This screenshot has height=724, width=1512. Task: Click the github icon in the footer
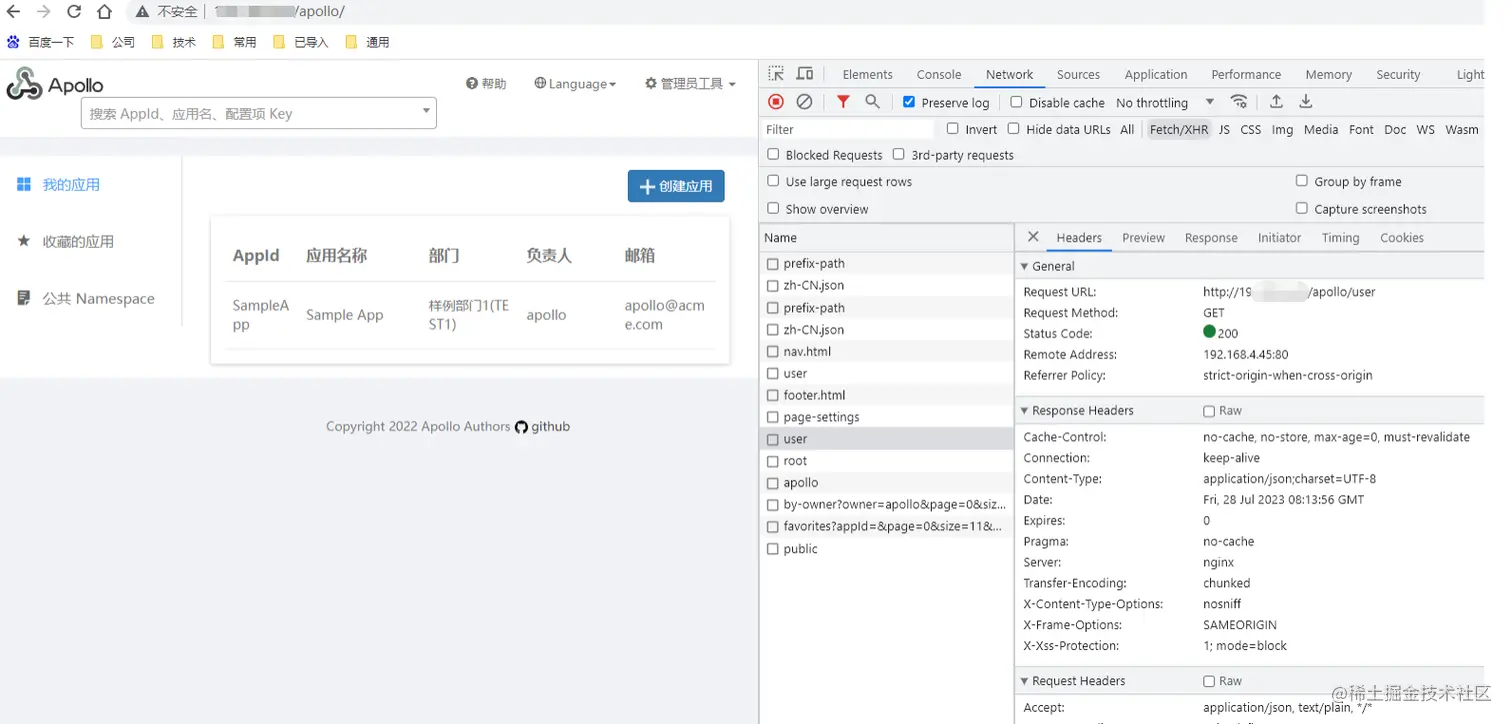pyautogui.click(x=521, y=426)
